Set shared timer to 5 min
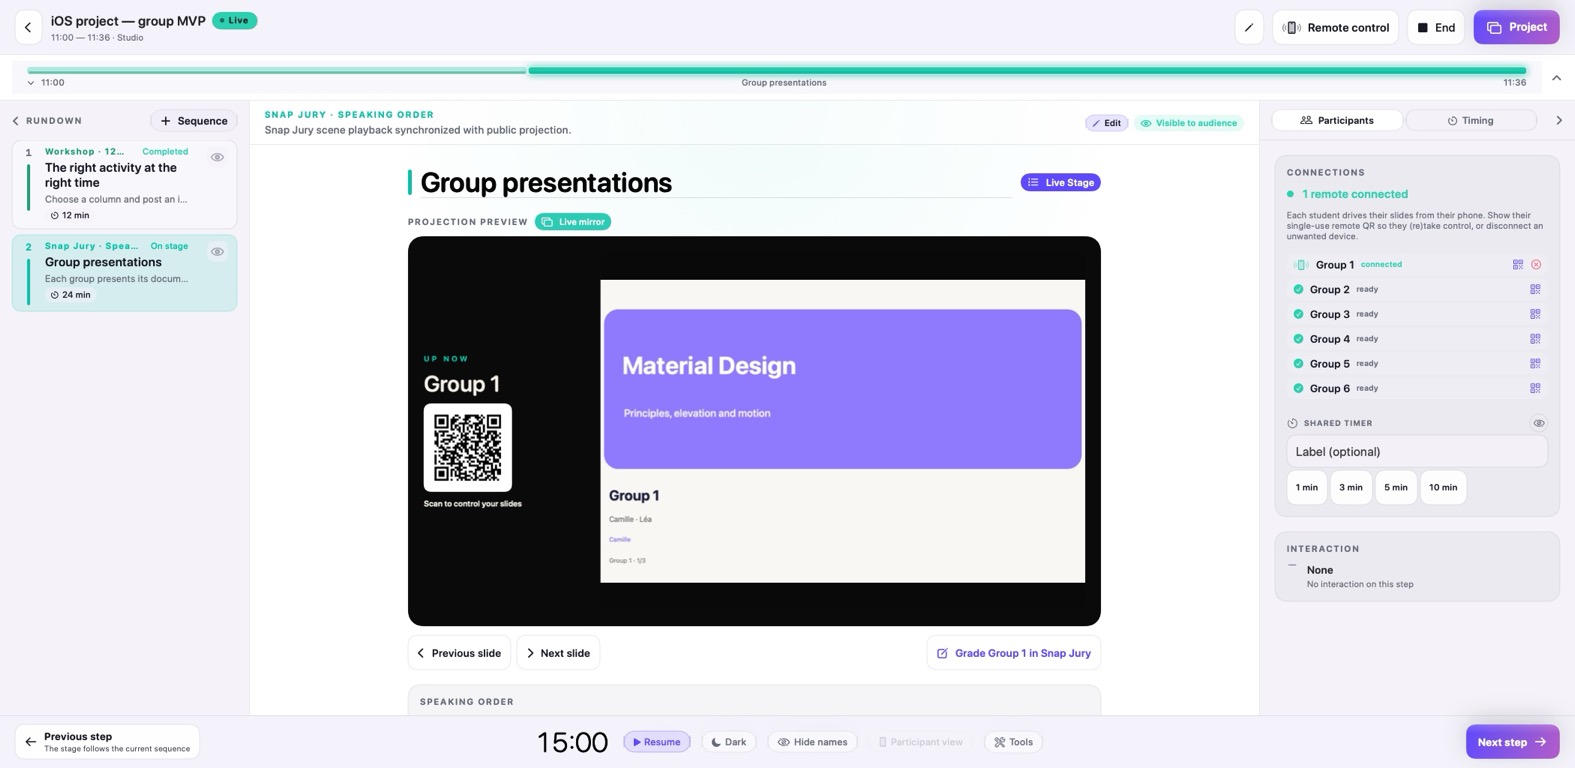Viewport: 1575px width, 768px height. pyautogui.click(x=1396, y=487)
